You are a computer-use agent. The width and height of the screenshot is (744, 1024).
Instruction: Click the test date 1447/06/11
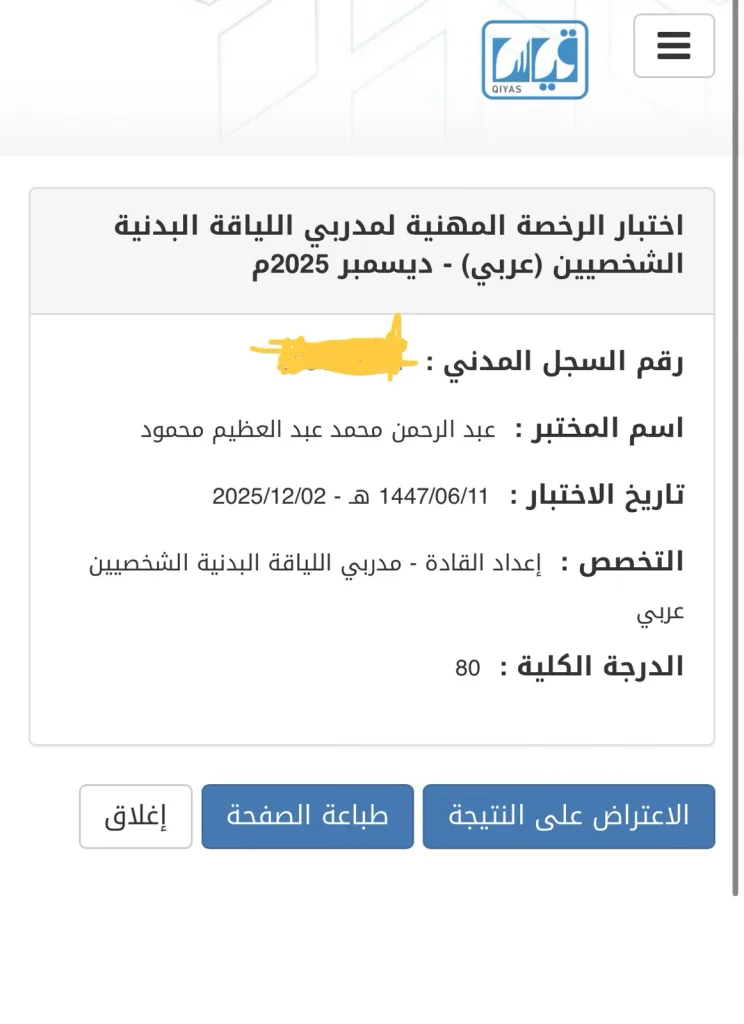(x=434, y=496)
